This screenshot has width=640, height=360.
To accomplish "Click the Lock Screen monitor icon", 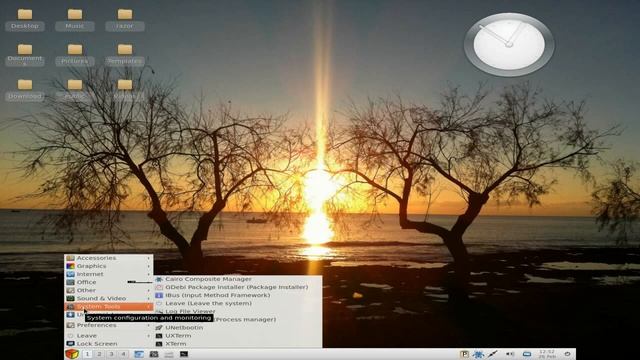I will click(x=71, y=344).
